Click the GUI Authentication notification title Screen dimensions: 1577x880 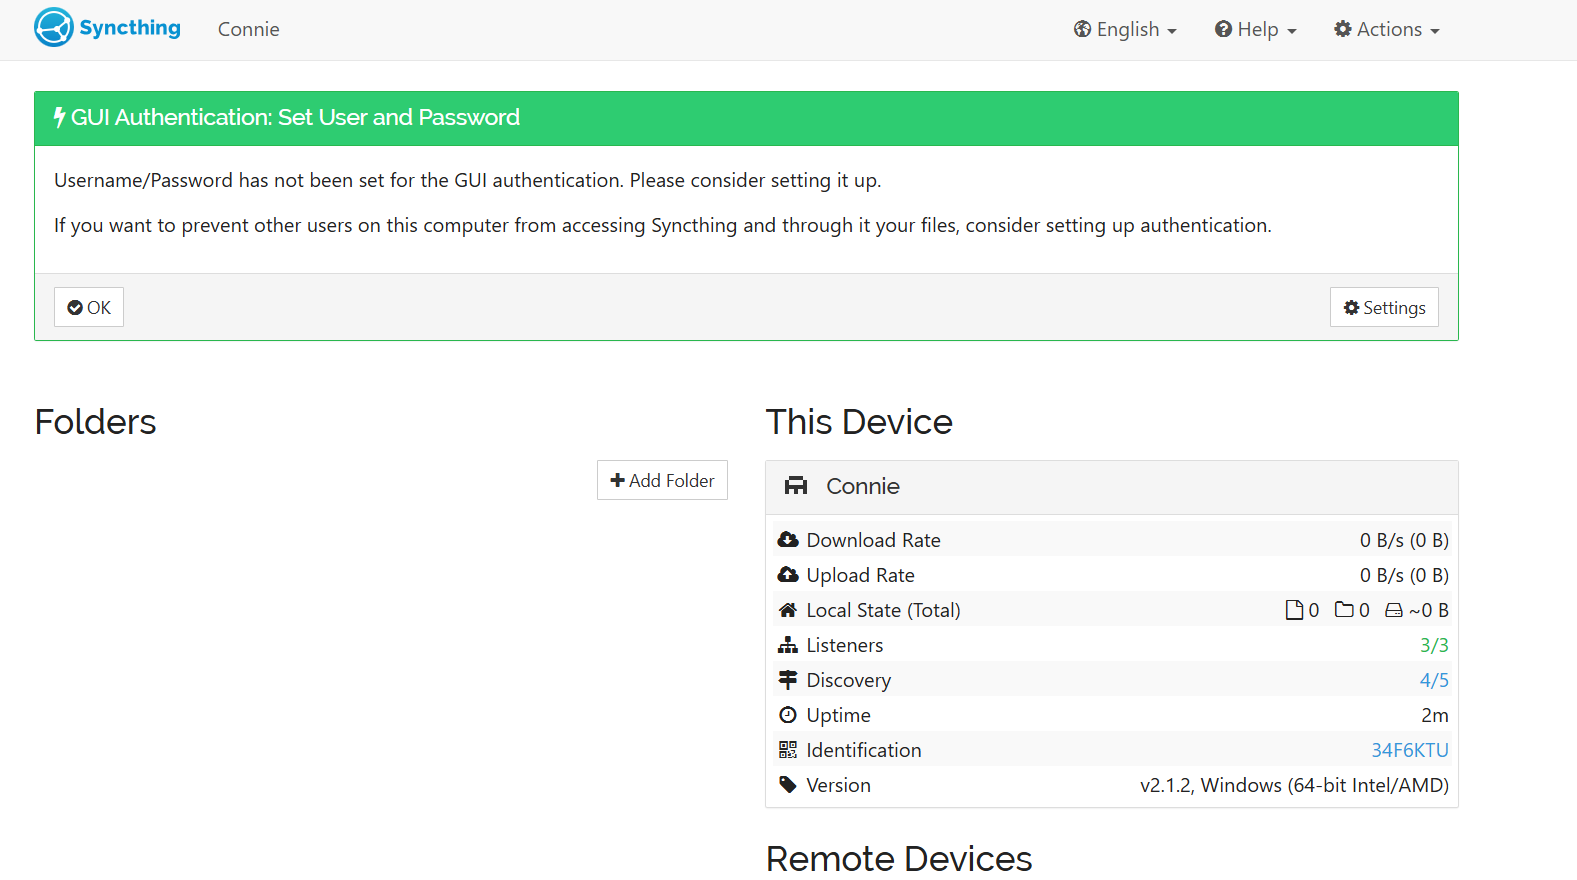295,117
